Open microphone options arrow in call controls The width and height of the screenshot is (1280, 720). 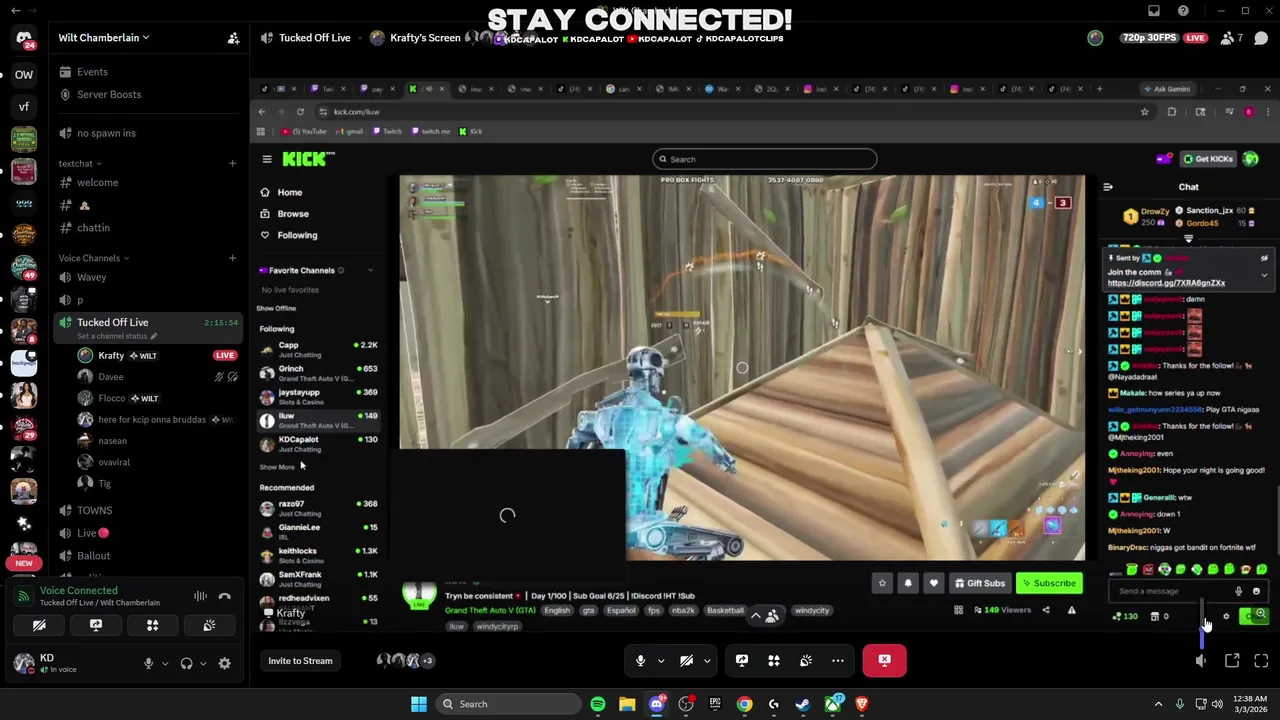661,660
